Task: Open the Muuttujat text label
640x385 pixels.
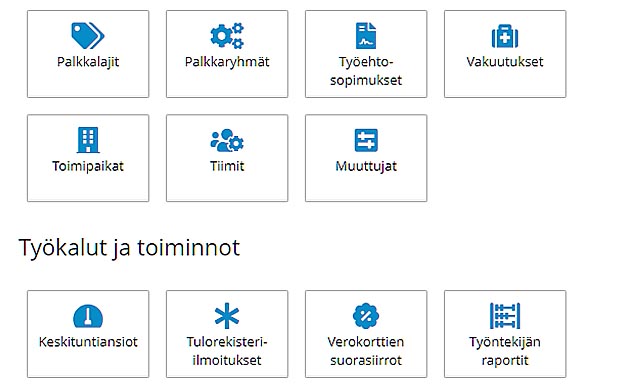Action: tap(366, 167)
